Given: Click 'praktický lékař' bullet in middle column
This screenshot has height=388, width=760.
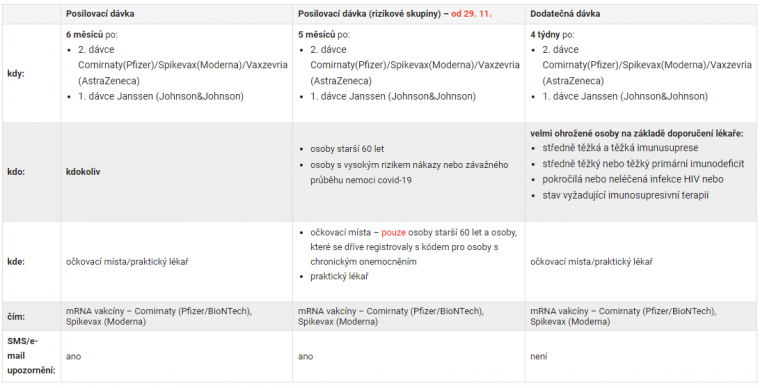Looking at the screenshot, I should tap(339, 277).
